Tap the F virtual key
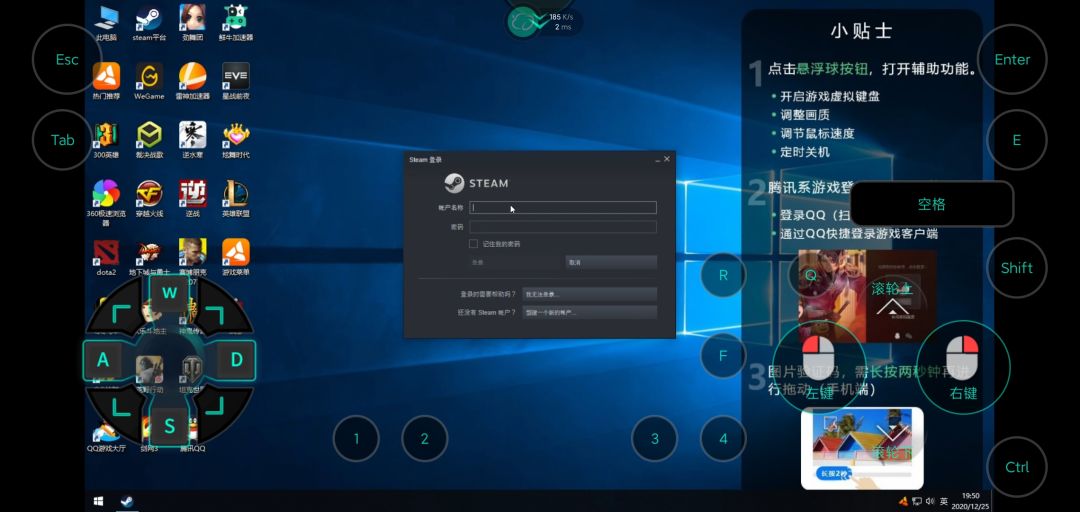Image resolution: width=1080 pixels, height=512 pixels. 723,356
